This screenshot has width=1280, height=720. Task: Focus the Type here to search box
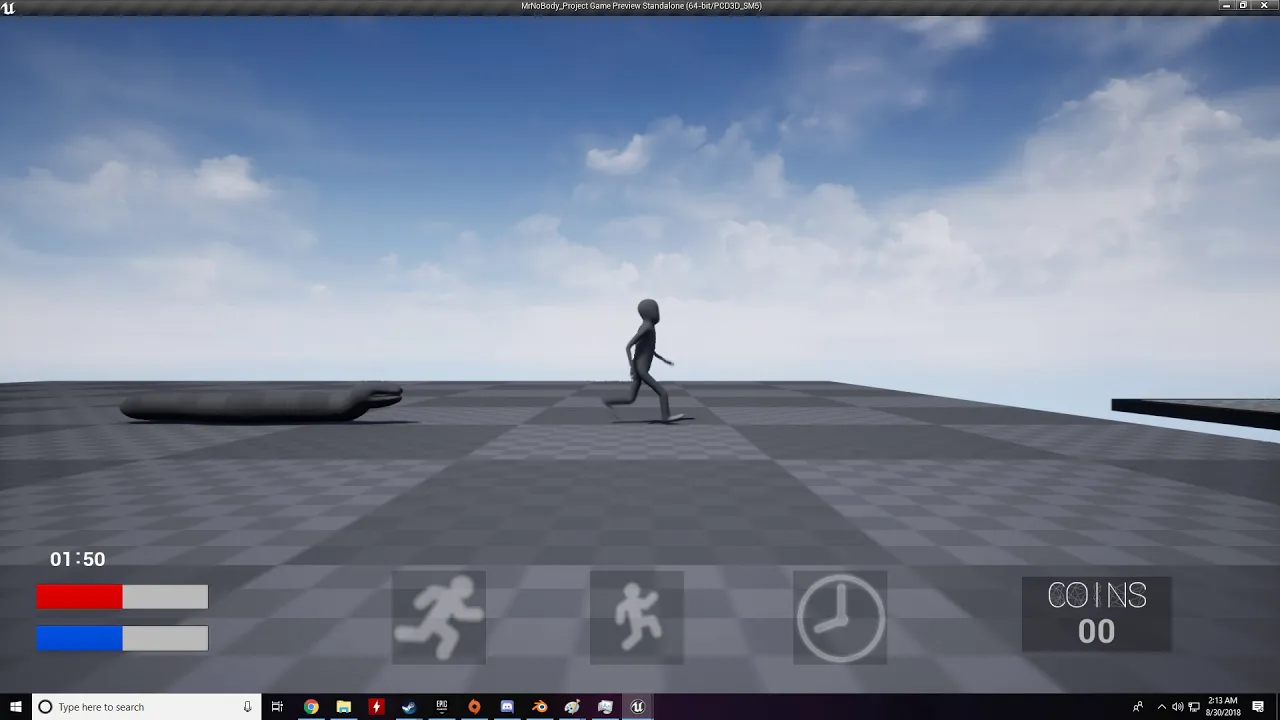(147, 707)
